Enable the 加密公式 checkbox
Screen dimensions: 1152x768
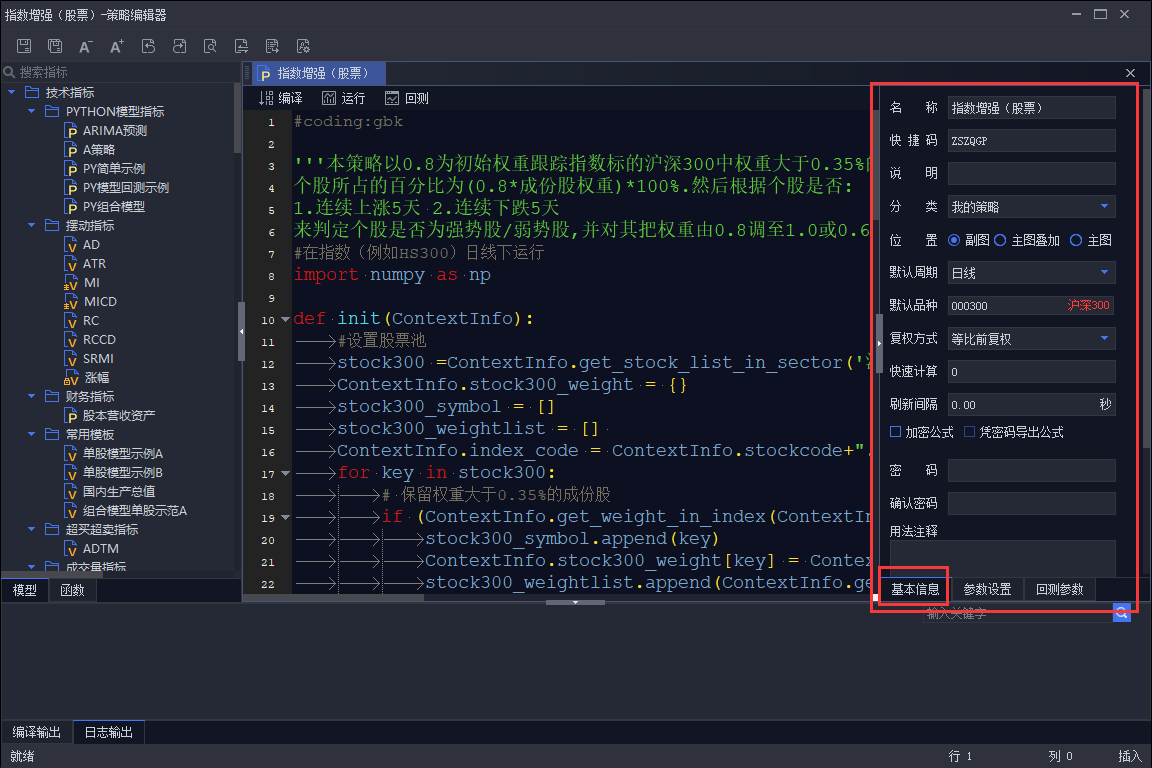[896, 432]
